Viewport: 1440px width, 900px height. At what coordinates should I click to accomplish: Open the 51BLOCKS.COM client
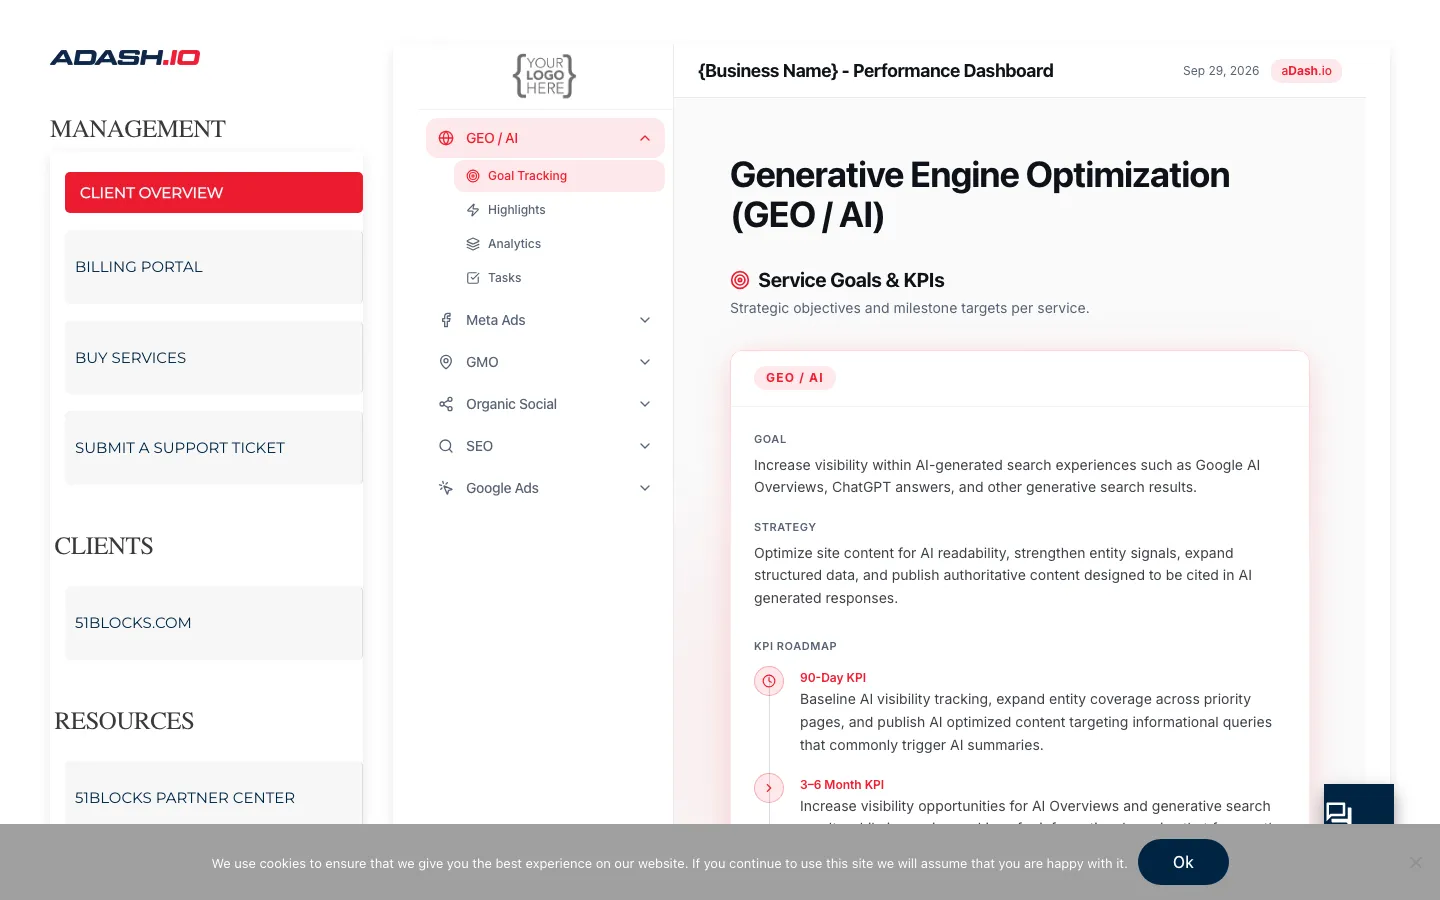[x=214, y=623]
